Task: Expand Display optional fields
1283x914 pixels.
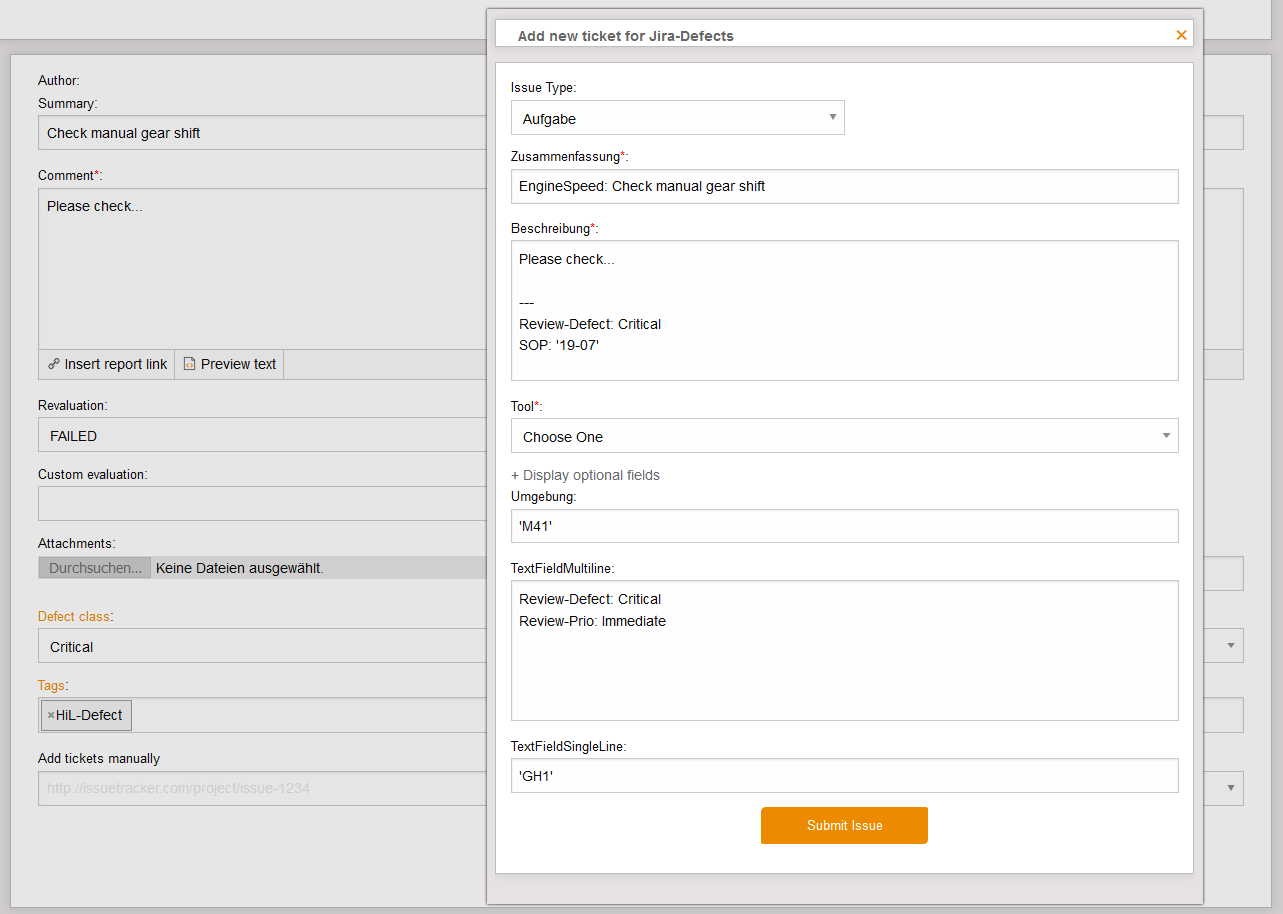Action: click(586, 475)
